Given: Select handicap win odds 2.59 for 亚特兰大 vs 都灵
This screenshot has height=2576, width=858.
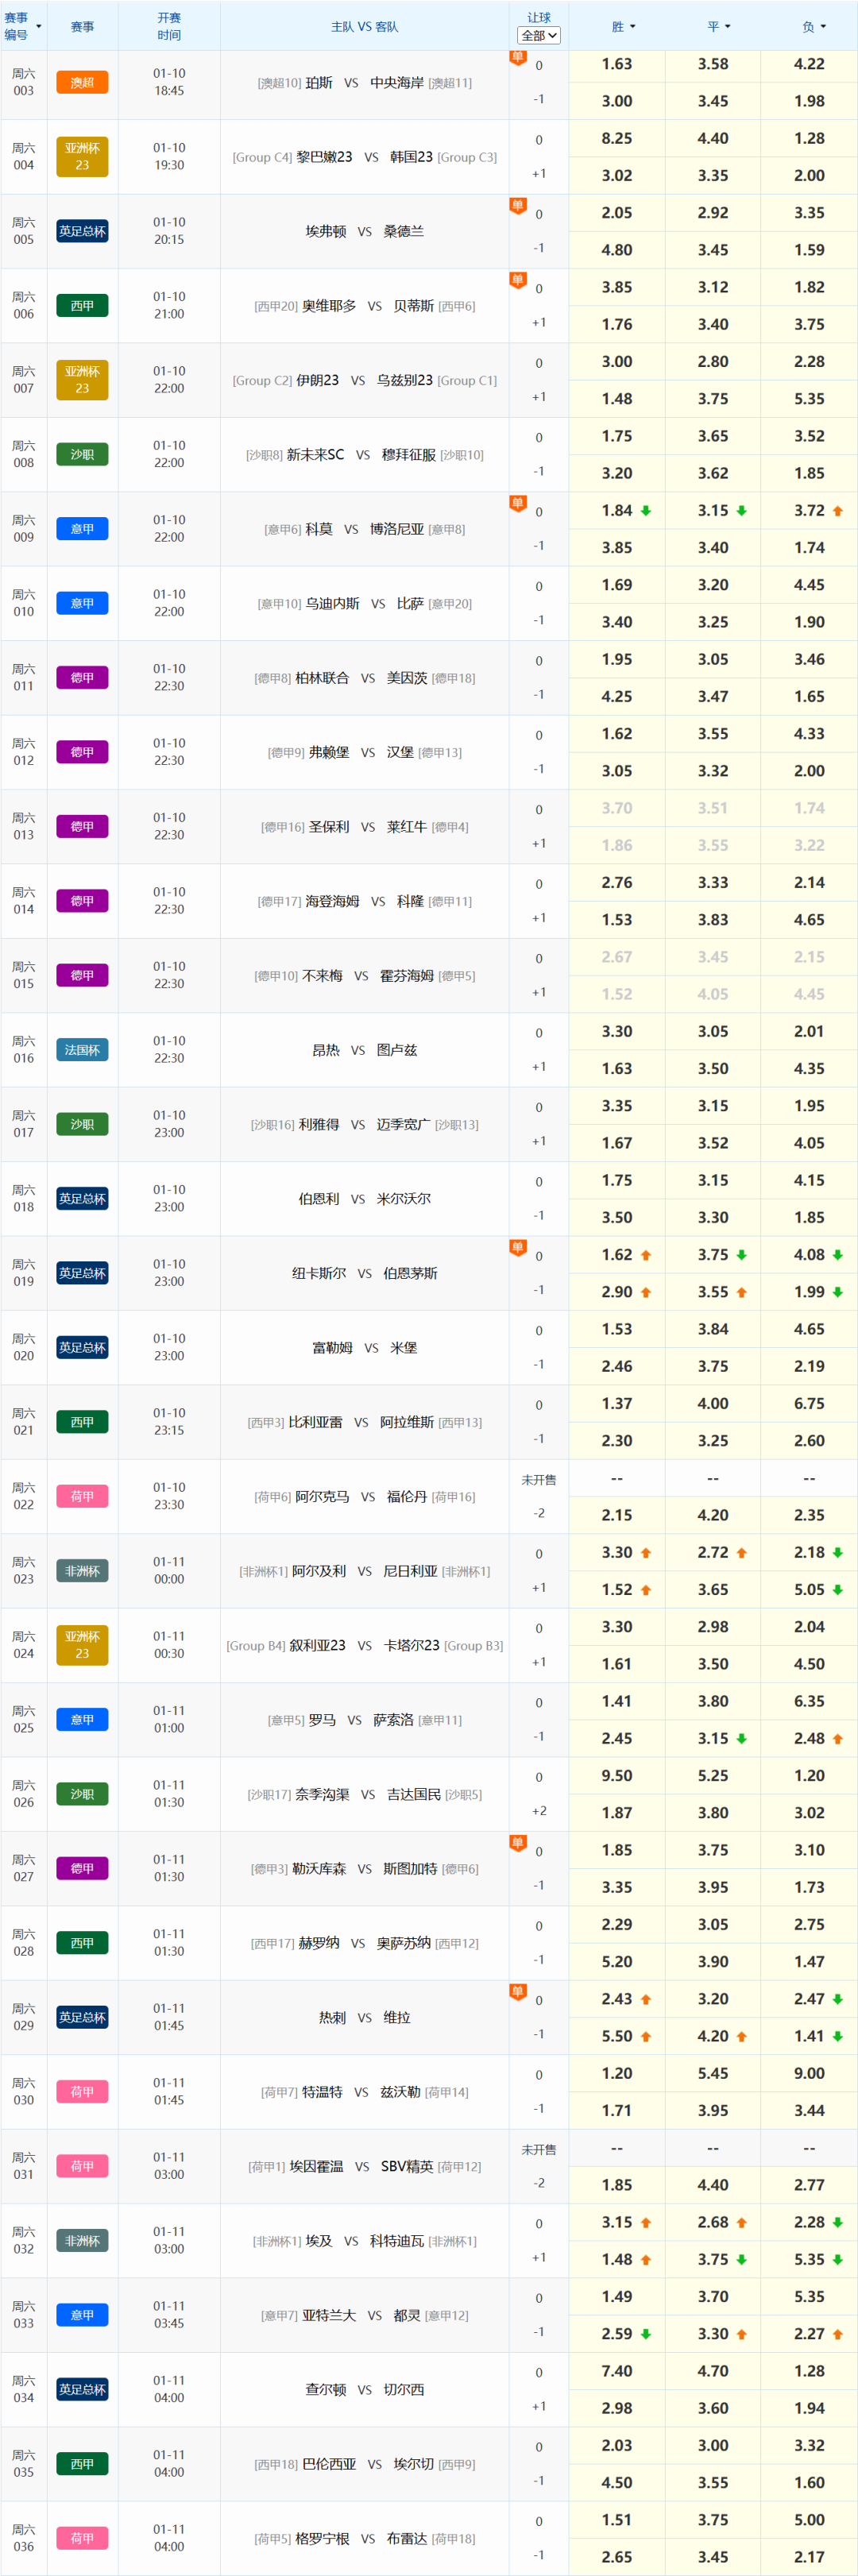Looking at the screenshot, I should tap(617, 2334).
